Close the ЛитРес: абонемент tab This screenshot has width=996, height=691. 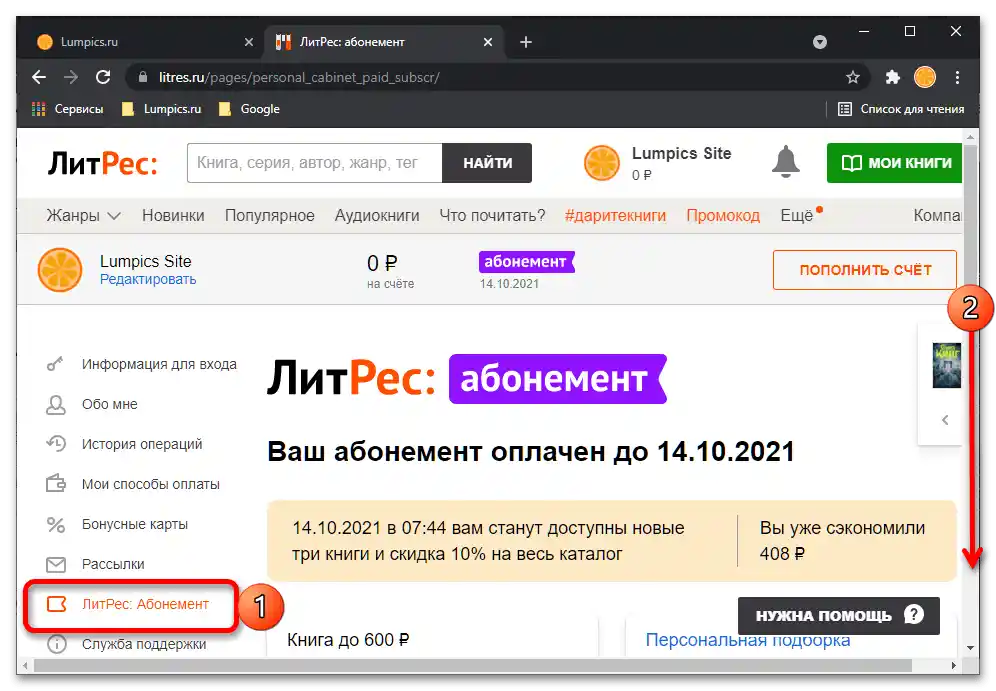pyautogui.click(x=487, y=42)
